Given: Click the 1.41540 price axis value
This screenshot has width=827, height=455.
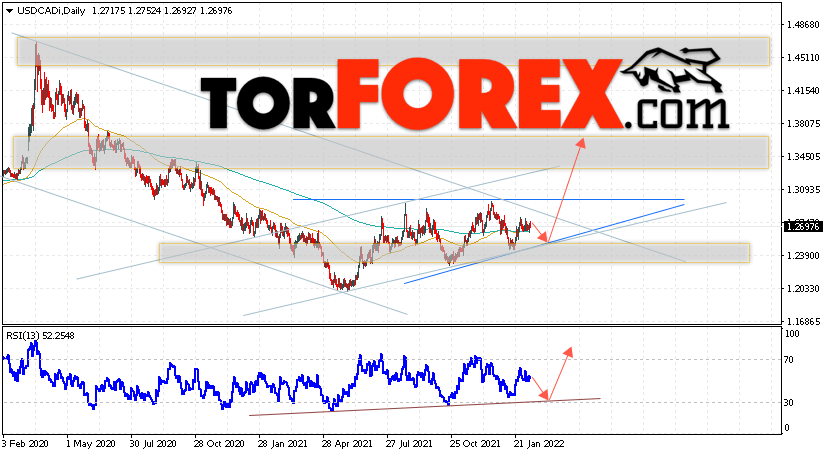Looking at the screenshot, I should tap(803, 91).
